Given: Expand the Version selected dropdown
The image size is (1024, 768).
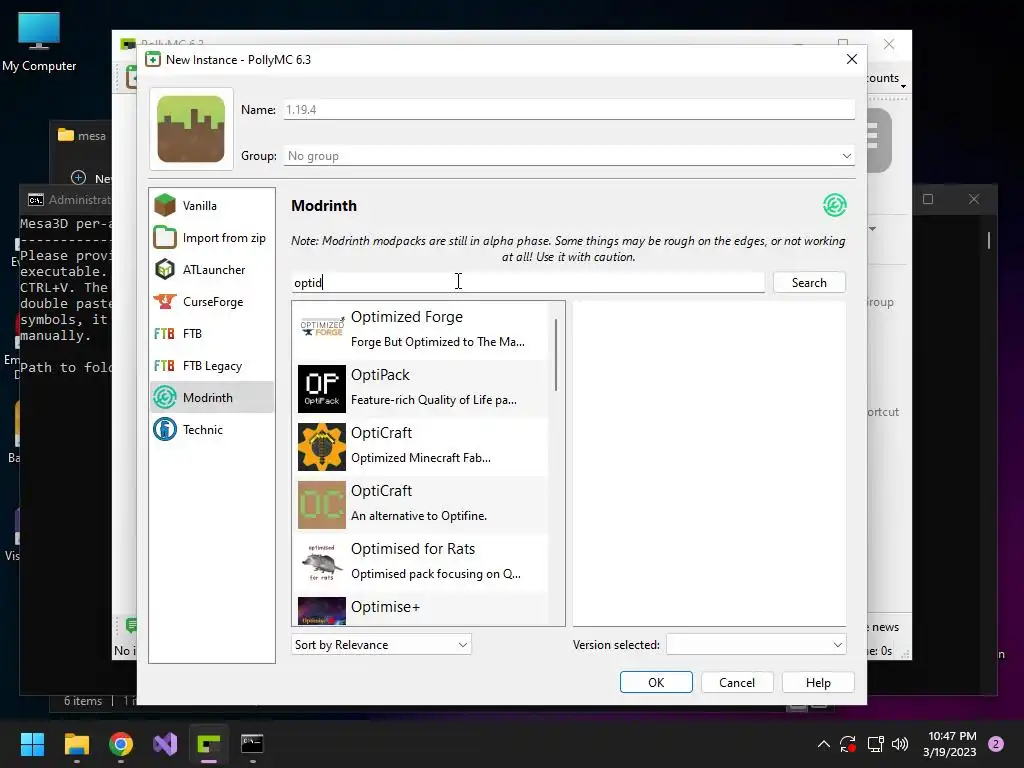Looking at the screenshot, I should tap(756, 645).
